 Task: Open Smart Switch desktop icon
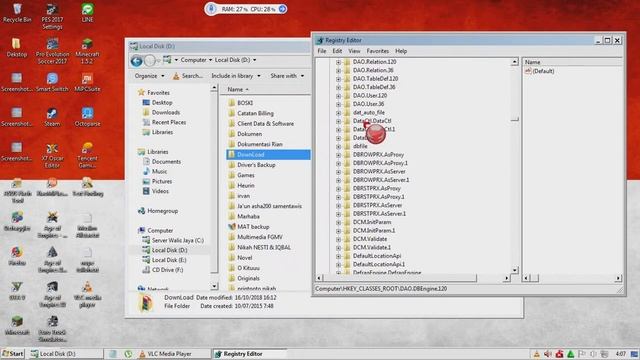[x=52, y=82]
